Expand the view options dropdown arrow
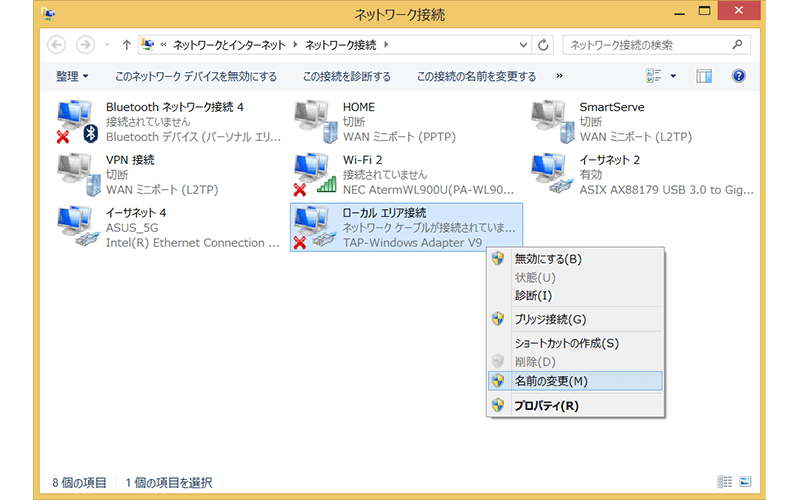 (673, 76)
